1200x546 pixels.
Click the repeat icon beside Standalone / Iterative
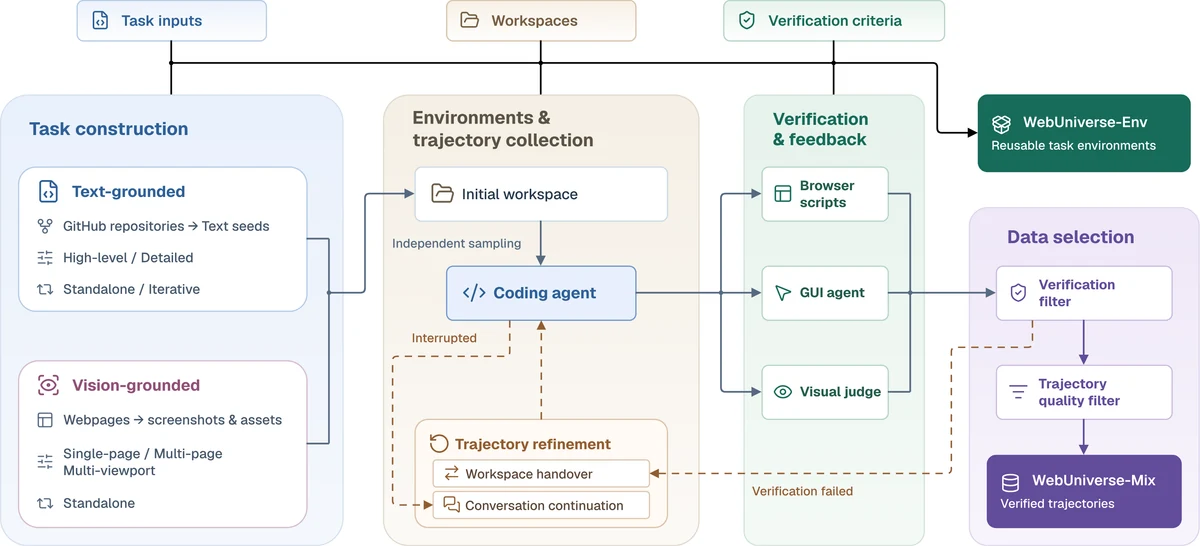(45, 289)
